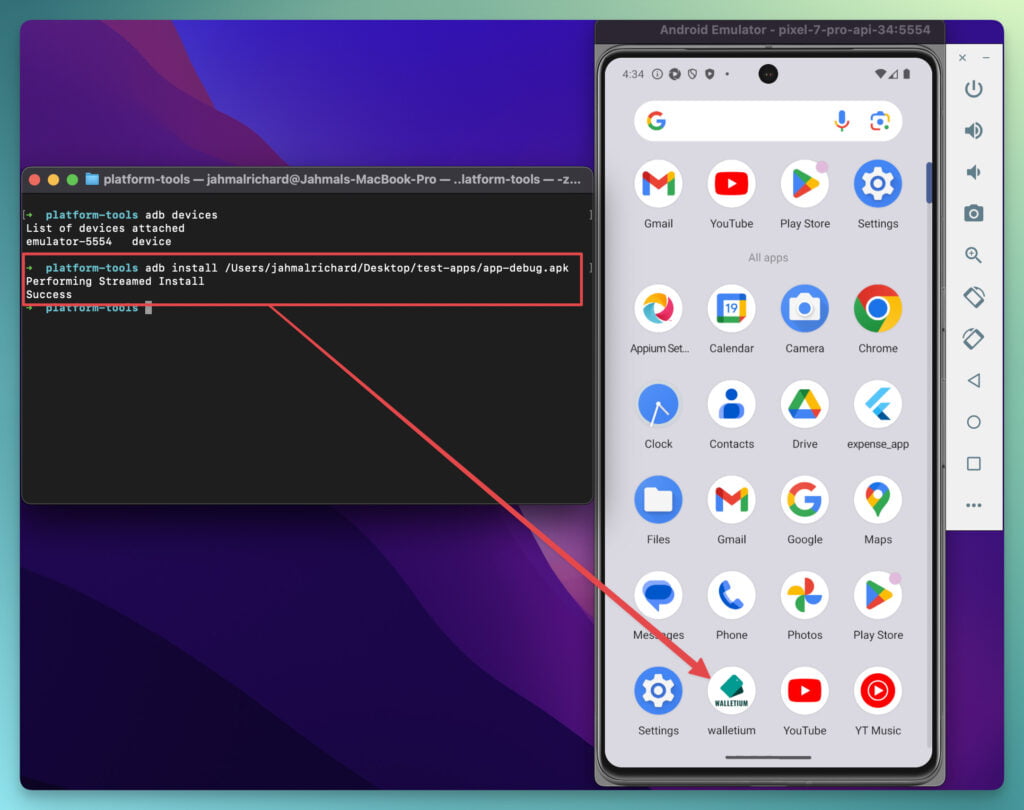Open the Photos app
The image size is (1024, 810).
(x=805, y=596)
